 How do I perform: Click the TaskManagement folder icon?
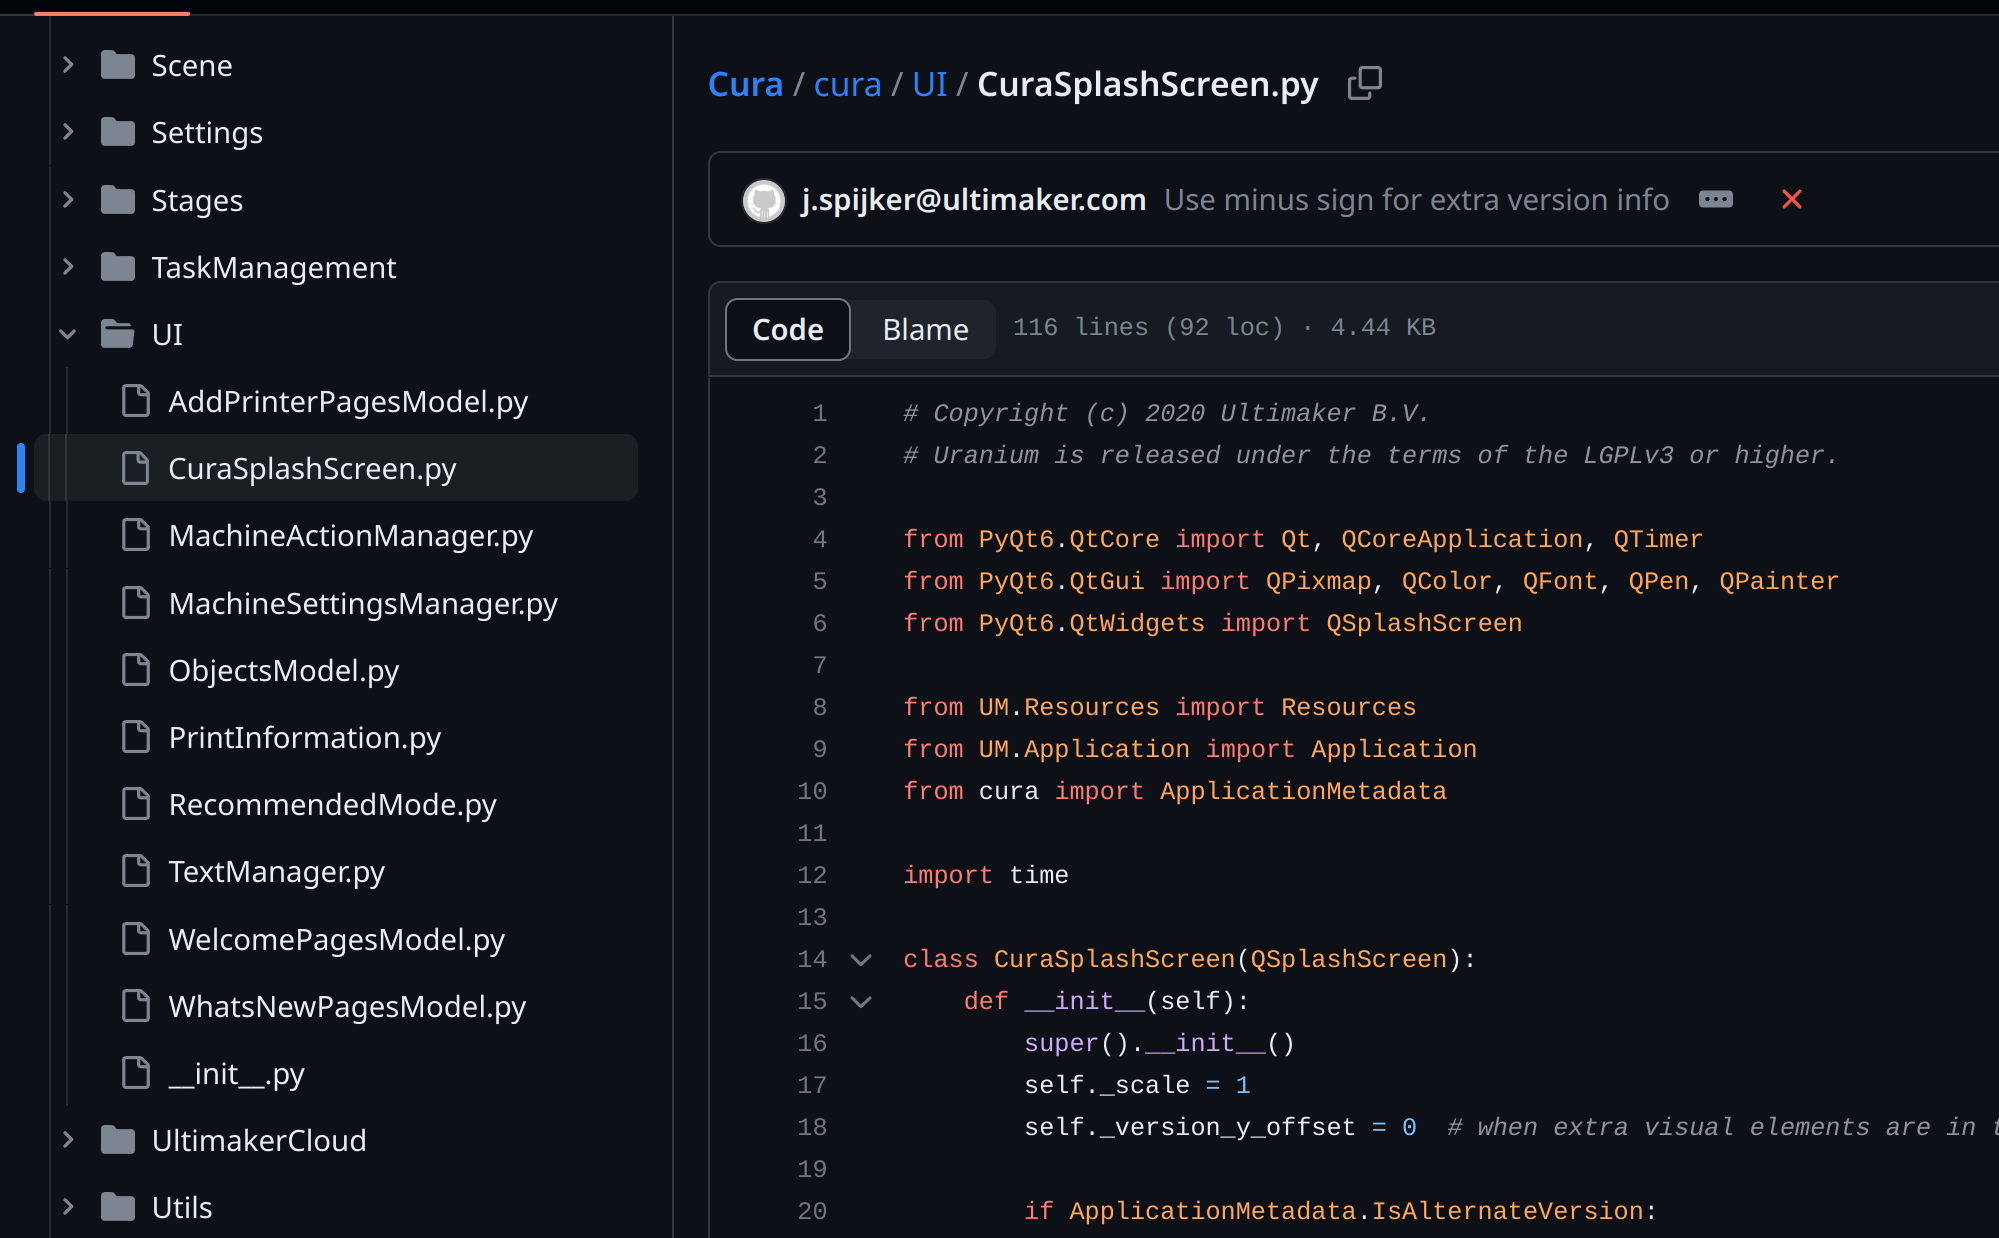(x=118, y=267)
